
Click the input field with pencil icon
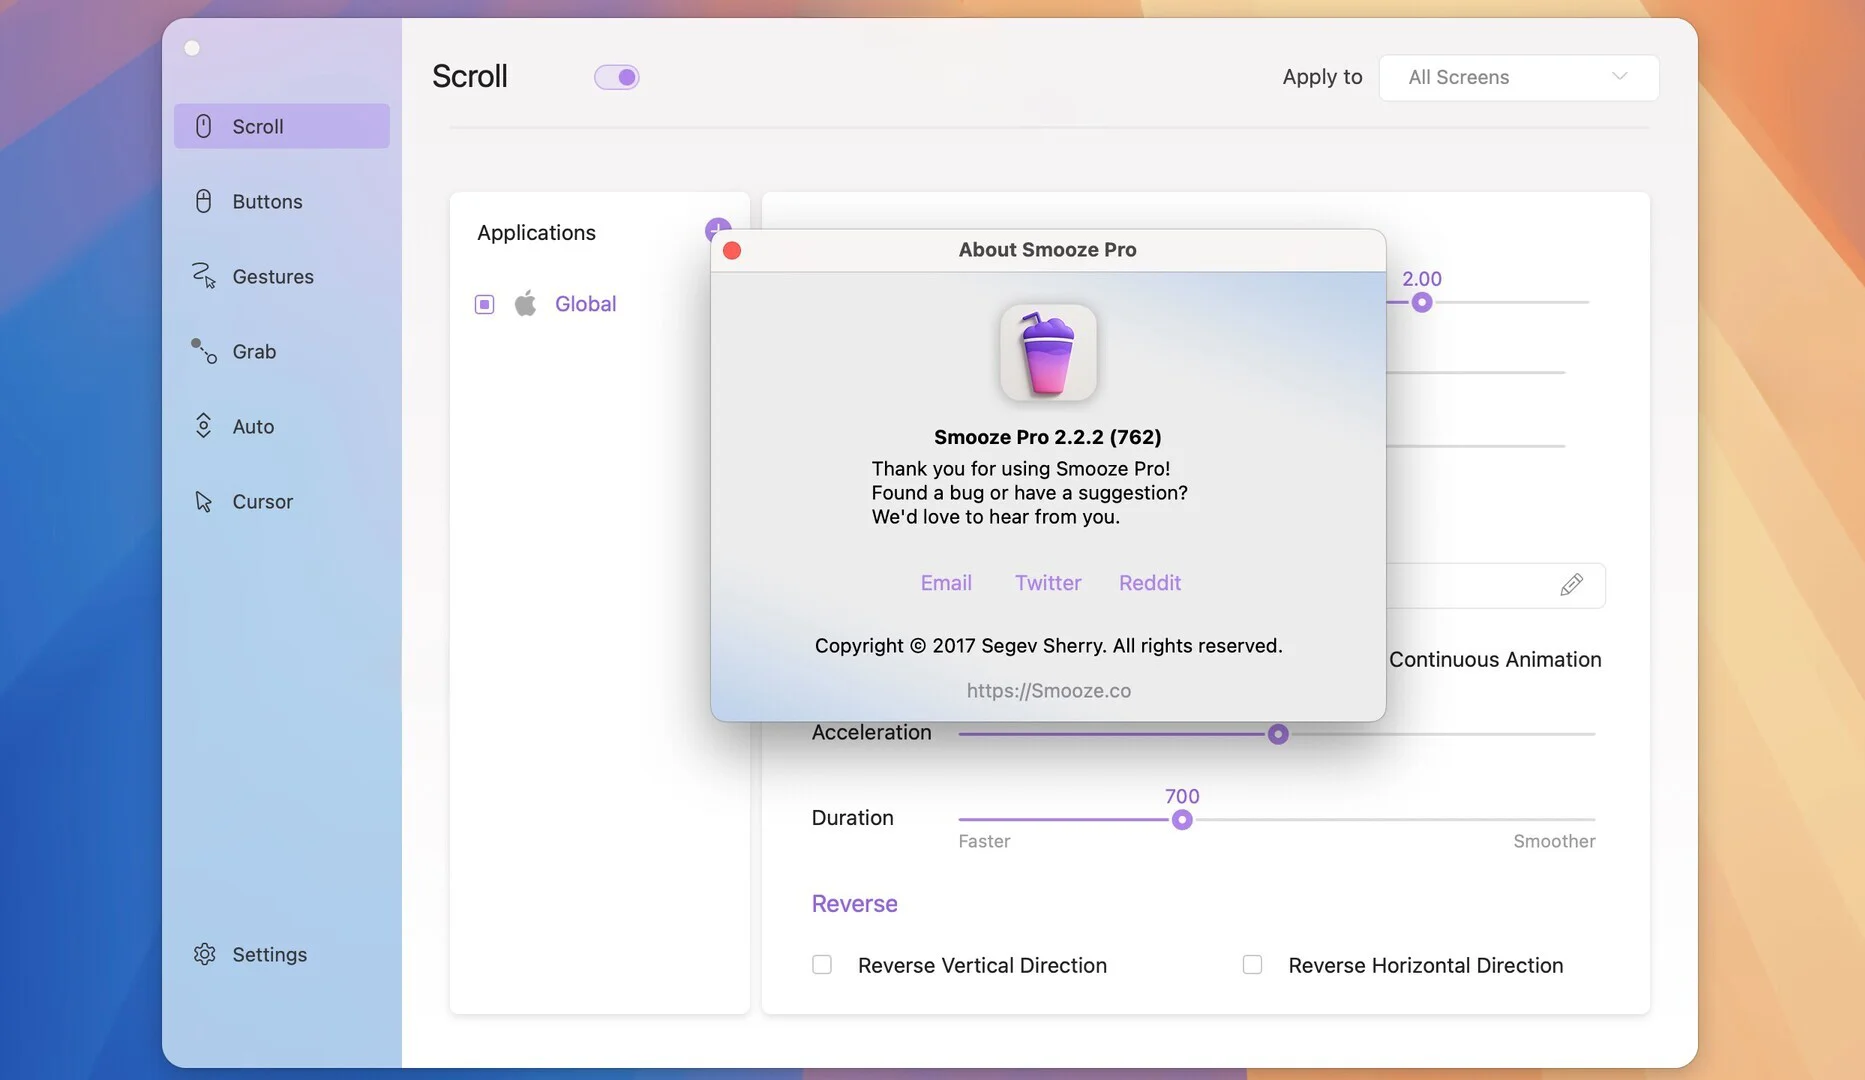[x=1495, y=585]
